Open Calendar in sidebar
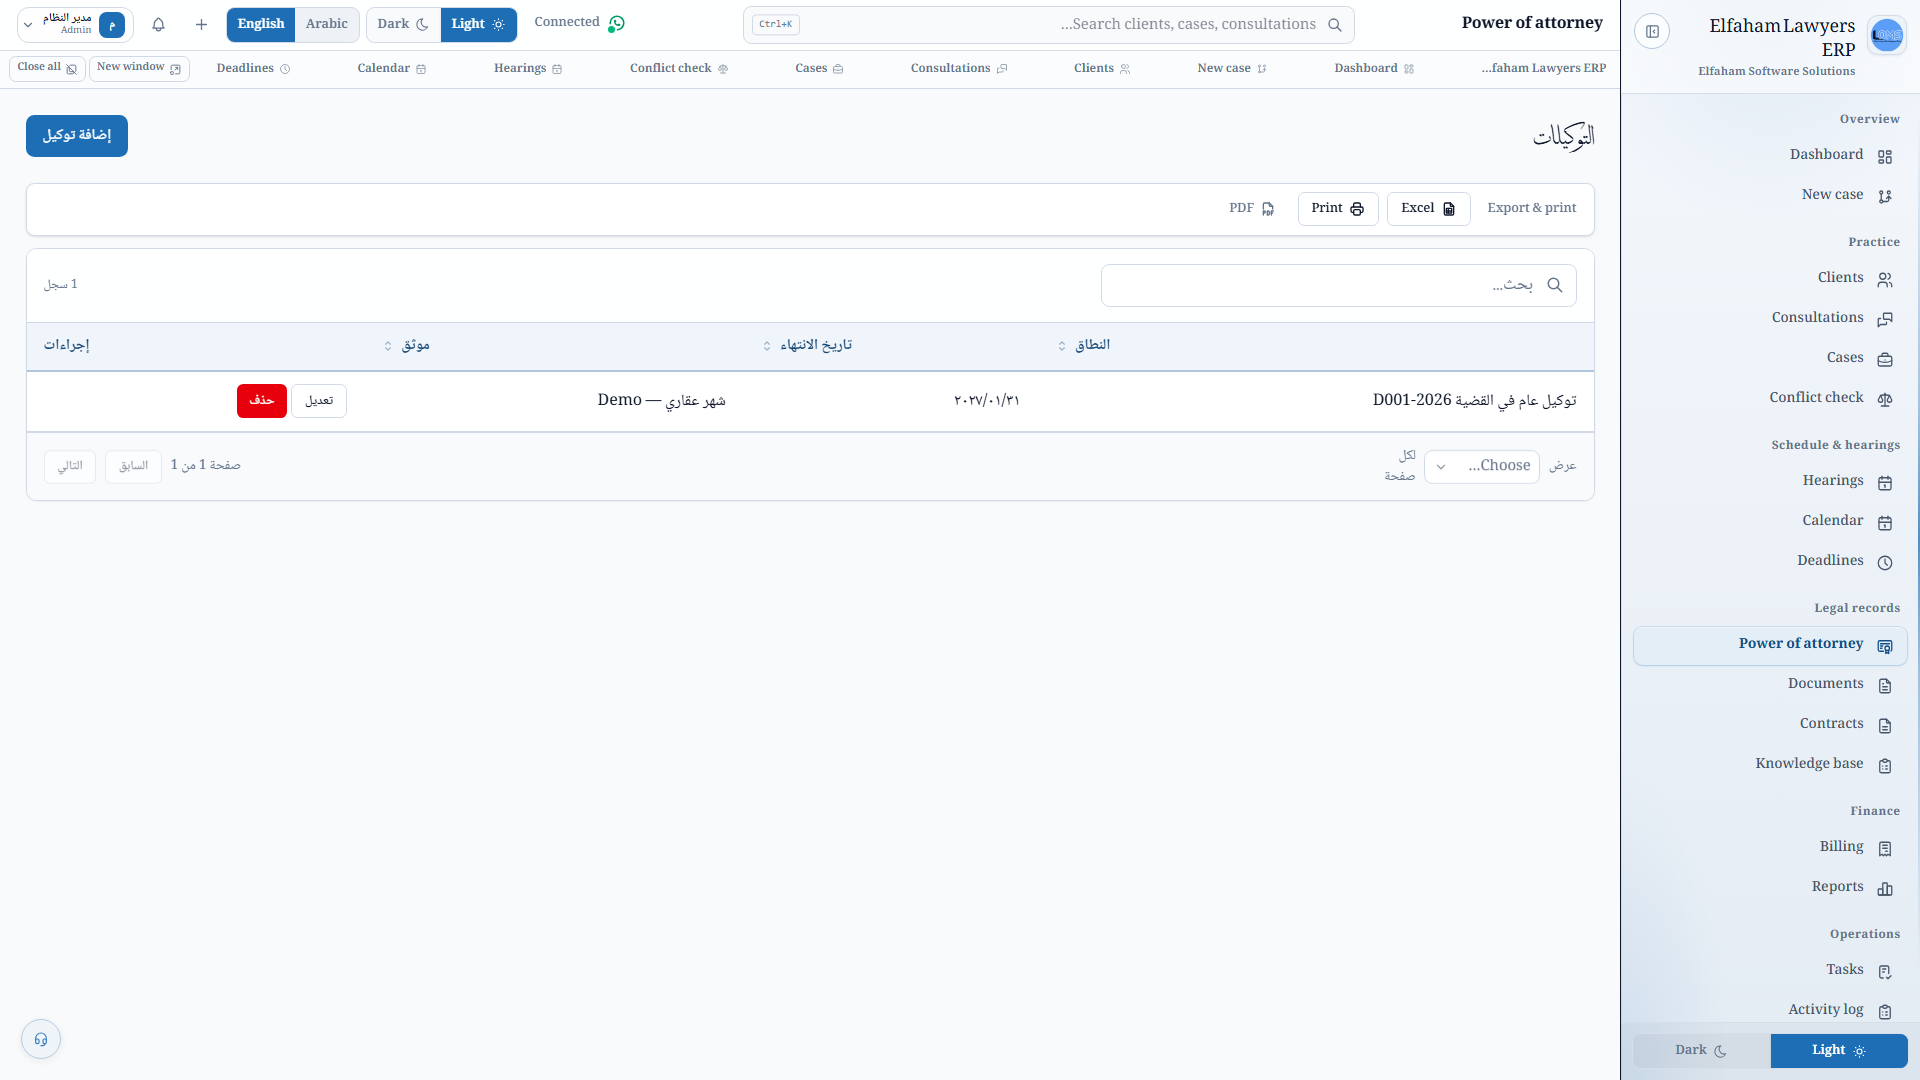The height and width of the screenshot is (1080, 1920). tap(1770, 522)
